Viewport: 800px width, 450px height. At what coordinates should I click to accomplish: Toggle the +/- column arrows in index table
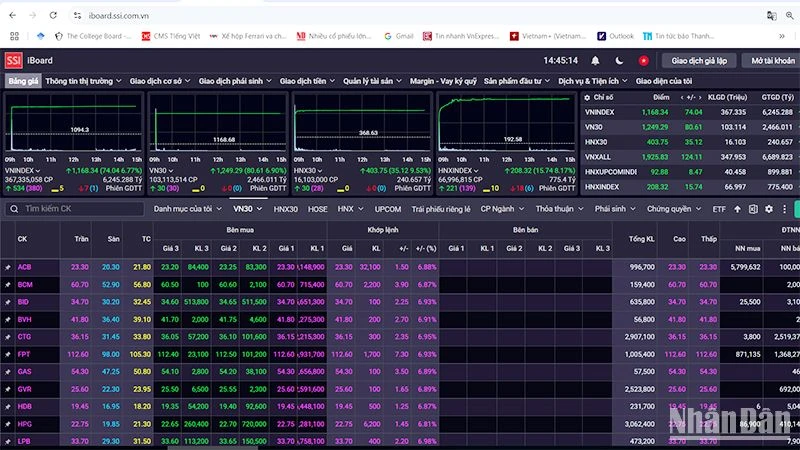click(x=690, y=98)
